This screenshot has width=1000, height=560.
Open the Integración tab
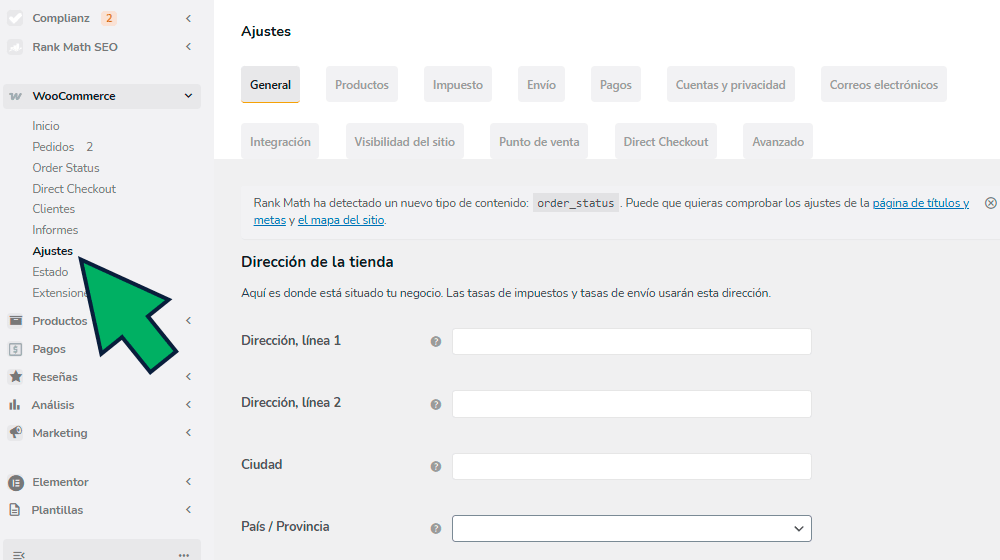coord(280,141)
